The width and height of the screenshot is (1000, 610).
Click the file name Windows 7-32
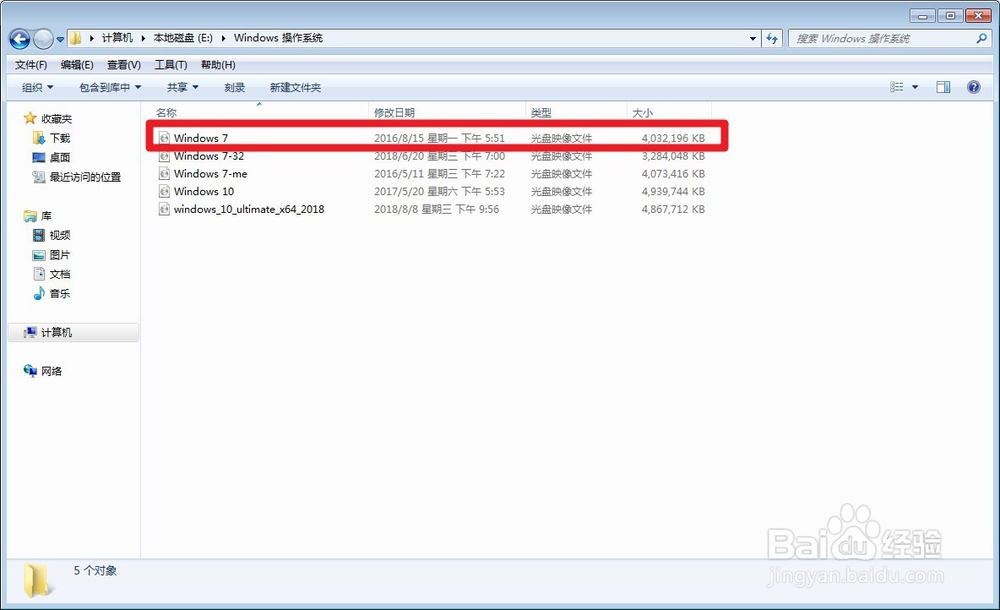(x=209, y=156)
